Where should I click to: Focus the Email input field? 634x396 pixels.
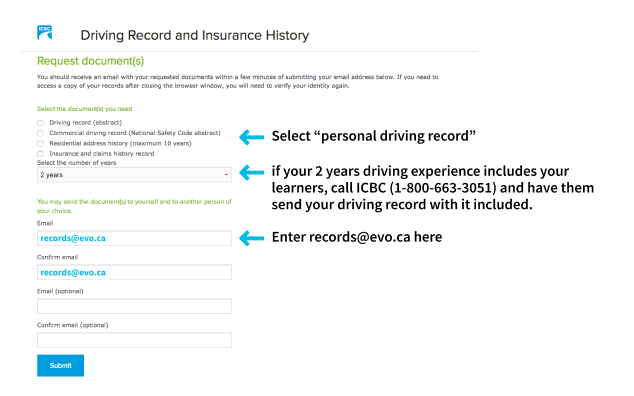pyautogui.click(x=134, y=238)
